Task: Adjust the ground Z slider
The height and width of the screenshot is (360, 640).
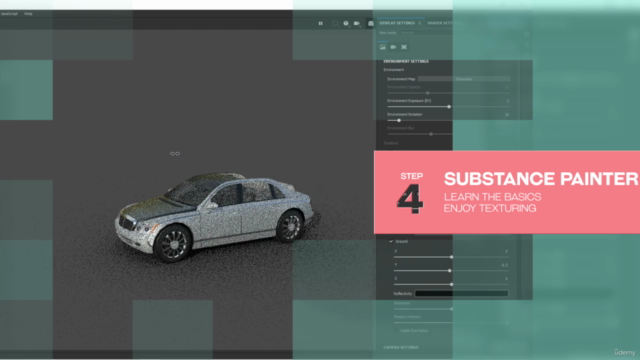Action: [451, 284]
